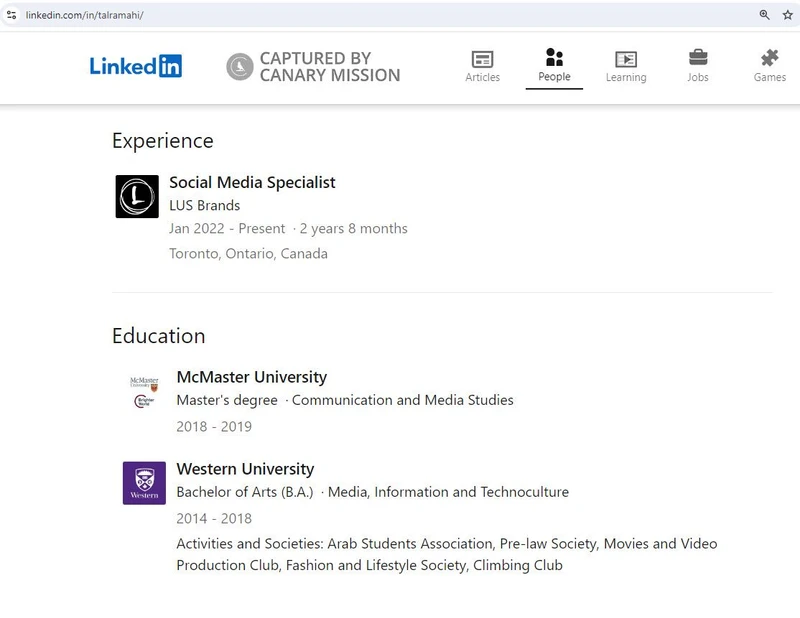Open the Jobs briefcase icon
800x618 pixels.
tap(697, 58)
